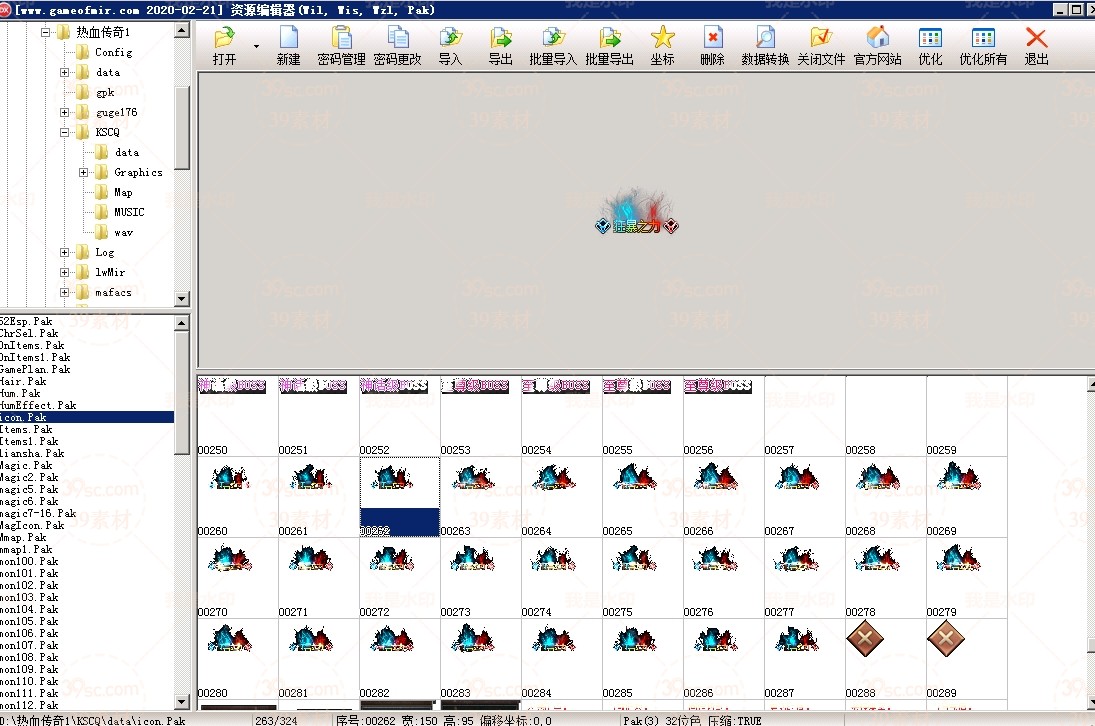The image size is (1095, 726).
Task: Click file list scrollbar up arrow
Action: click(x=182, y=323)
